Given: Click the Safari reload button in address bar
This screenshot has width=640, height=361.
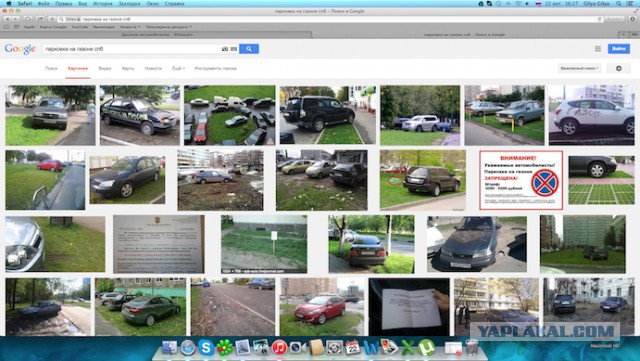Looking at the screenshot, I should click(x=599, y=19).
